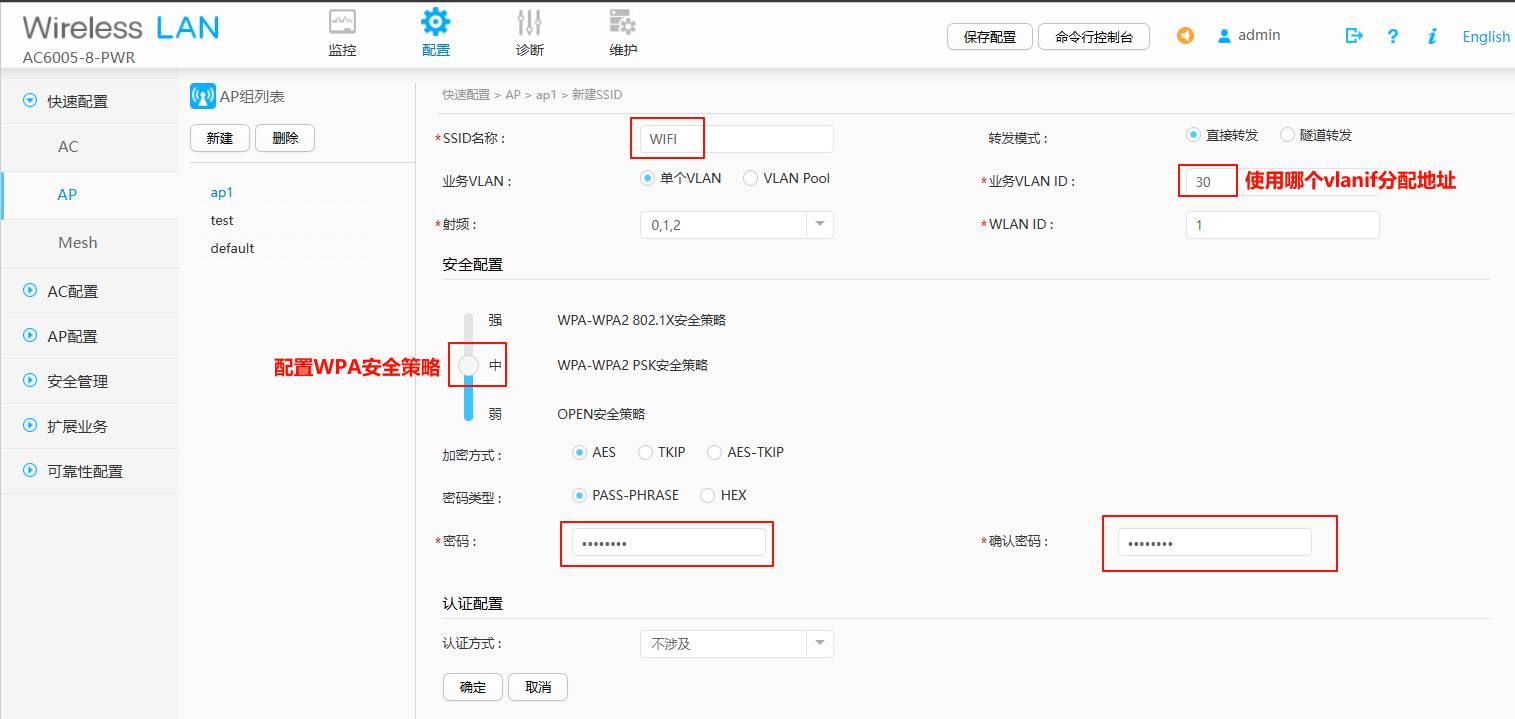The height and width of the screenshot is (719, 1515).
Task: Select test in AP group list
Action: click(x=222, y=220)
